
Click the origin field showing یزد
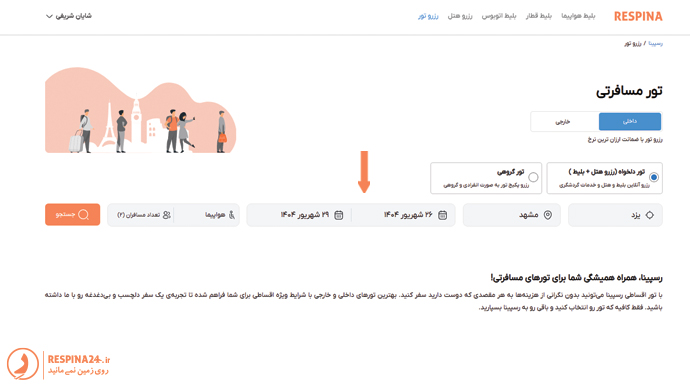pyautogui.click(x=615, y=215)
